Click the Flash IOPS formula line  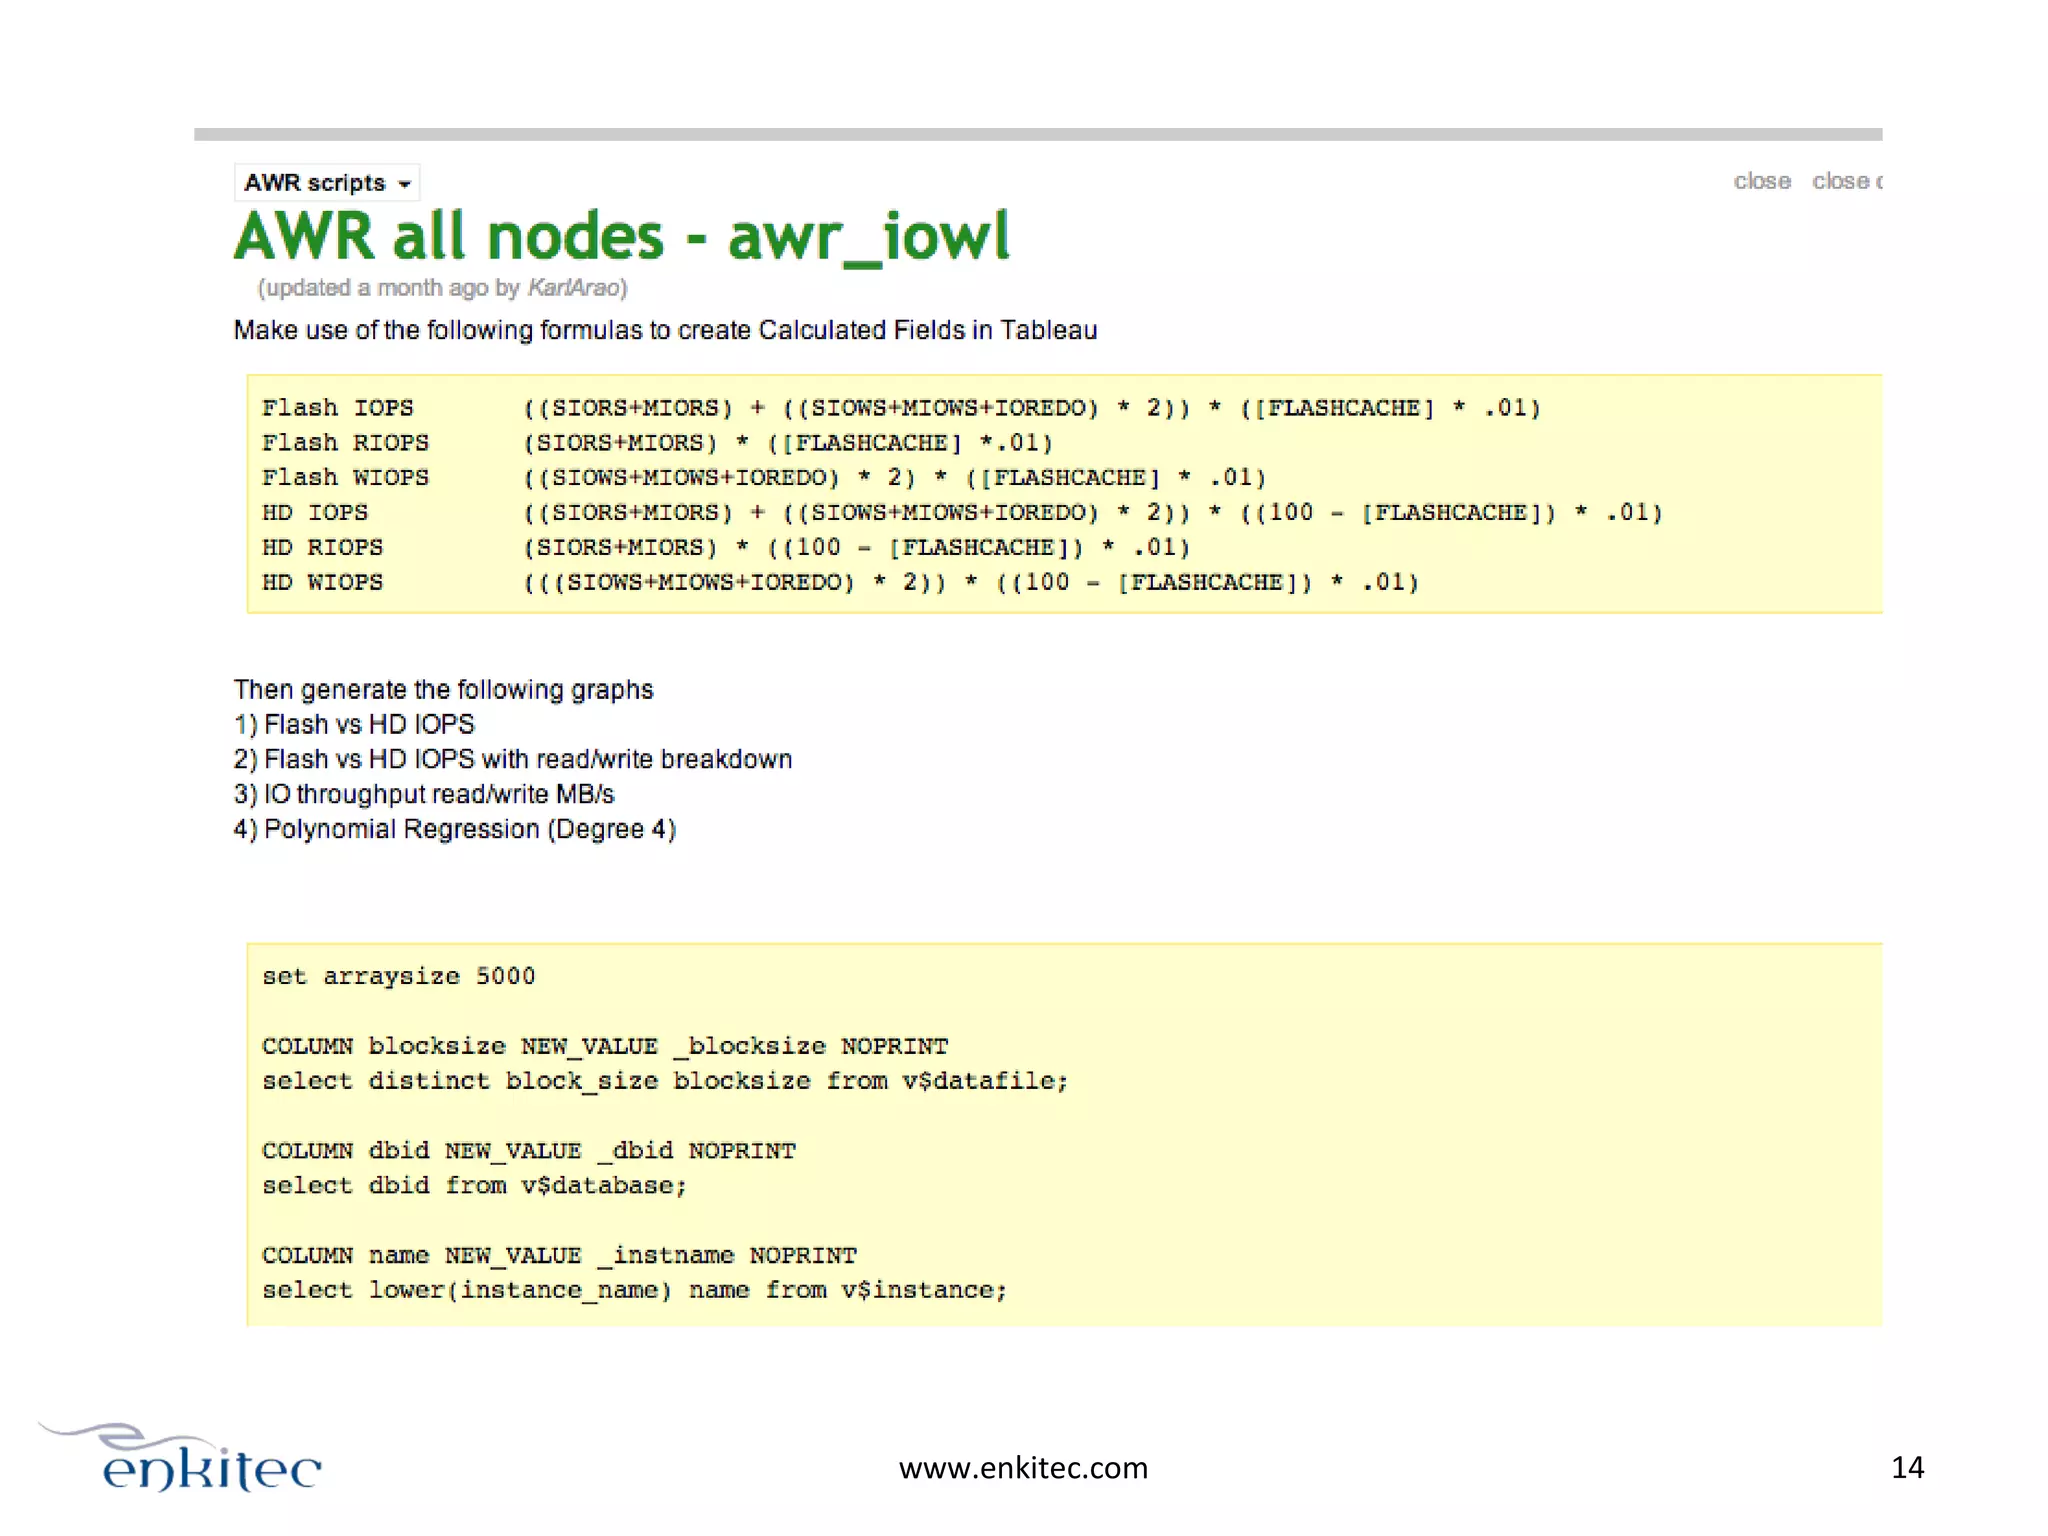(900, 408)
